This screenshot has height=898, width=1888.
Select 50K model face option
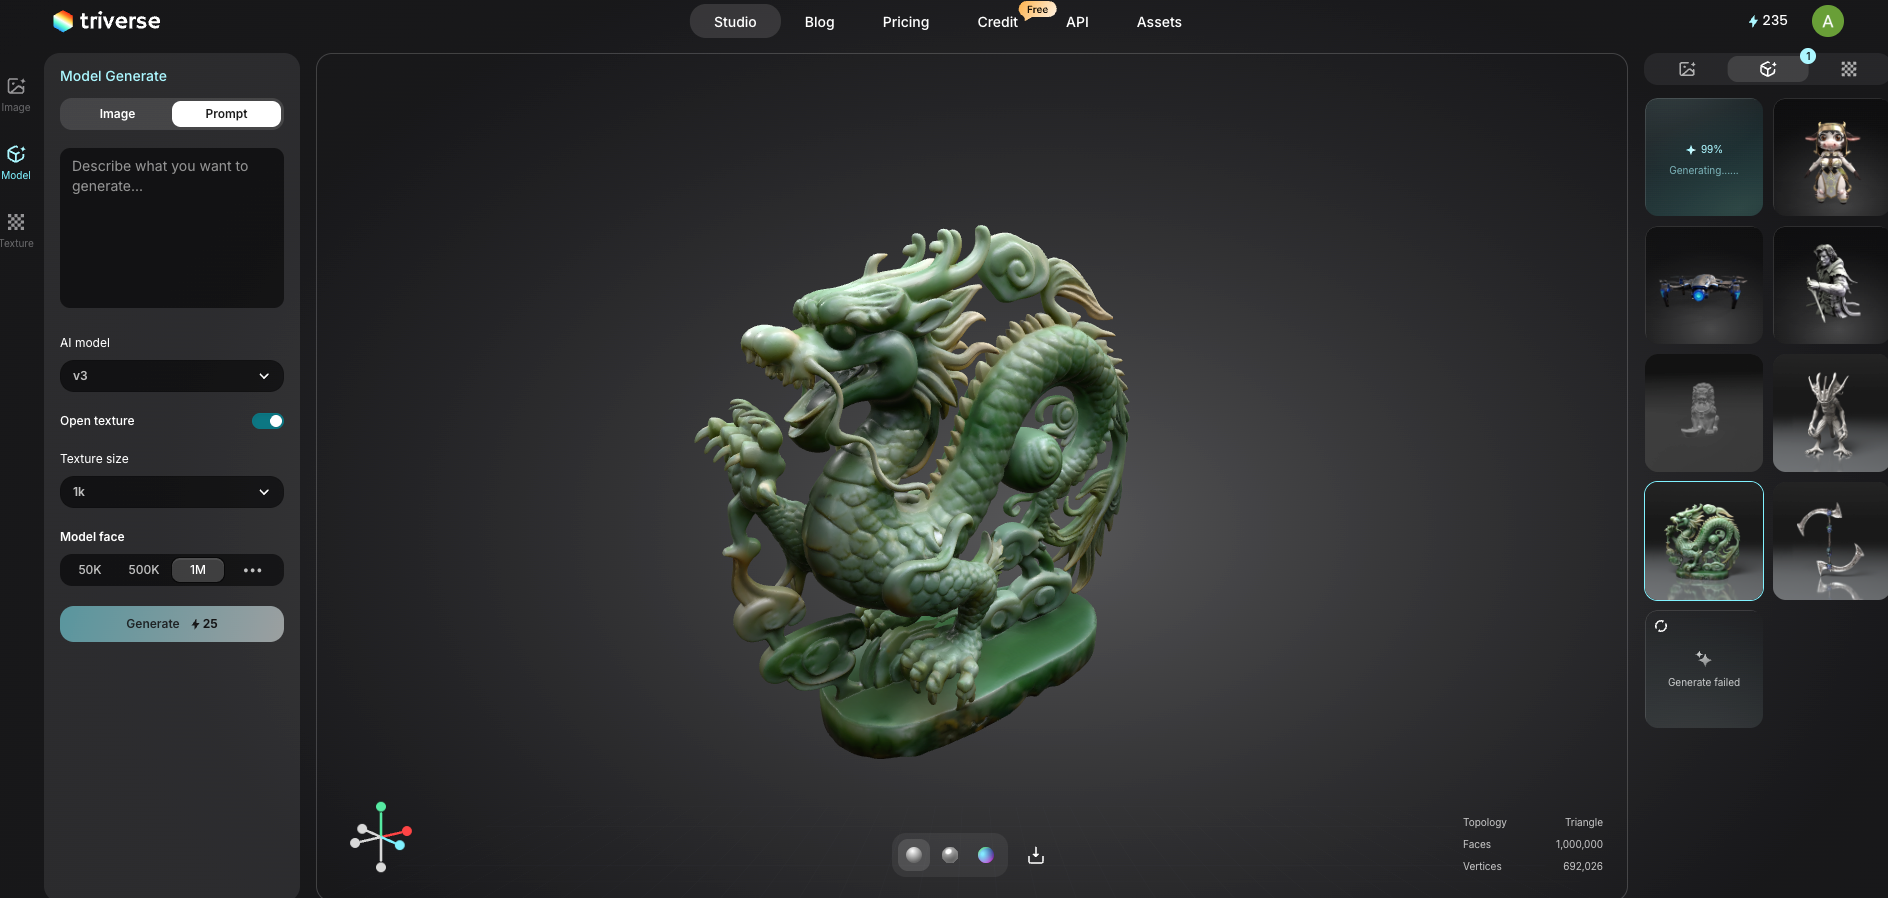tap(90, 570)
